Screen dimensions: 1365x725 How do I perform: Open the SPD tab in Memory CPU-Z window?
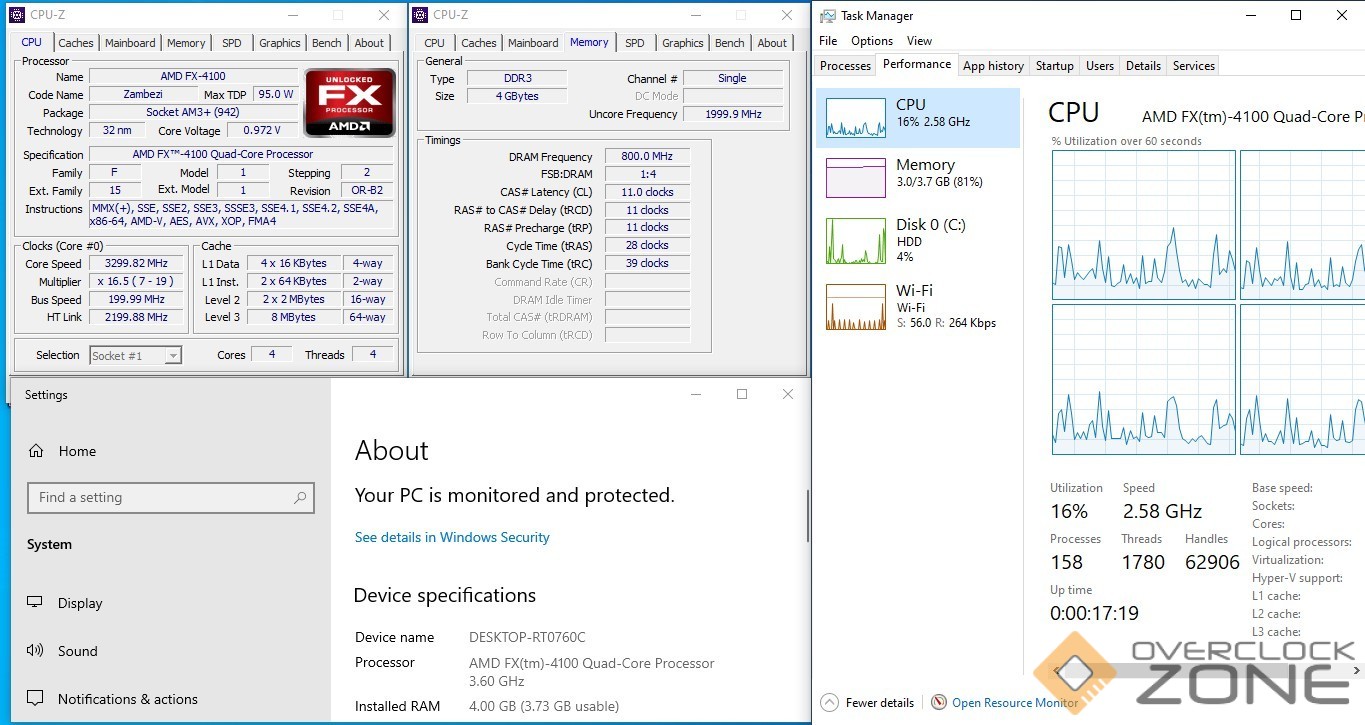[634, 43]
